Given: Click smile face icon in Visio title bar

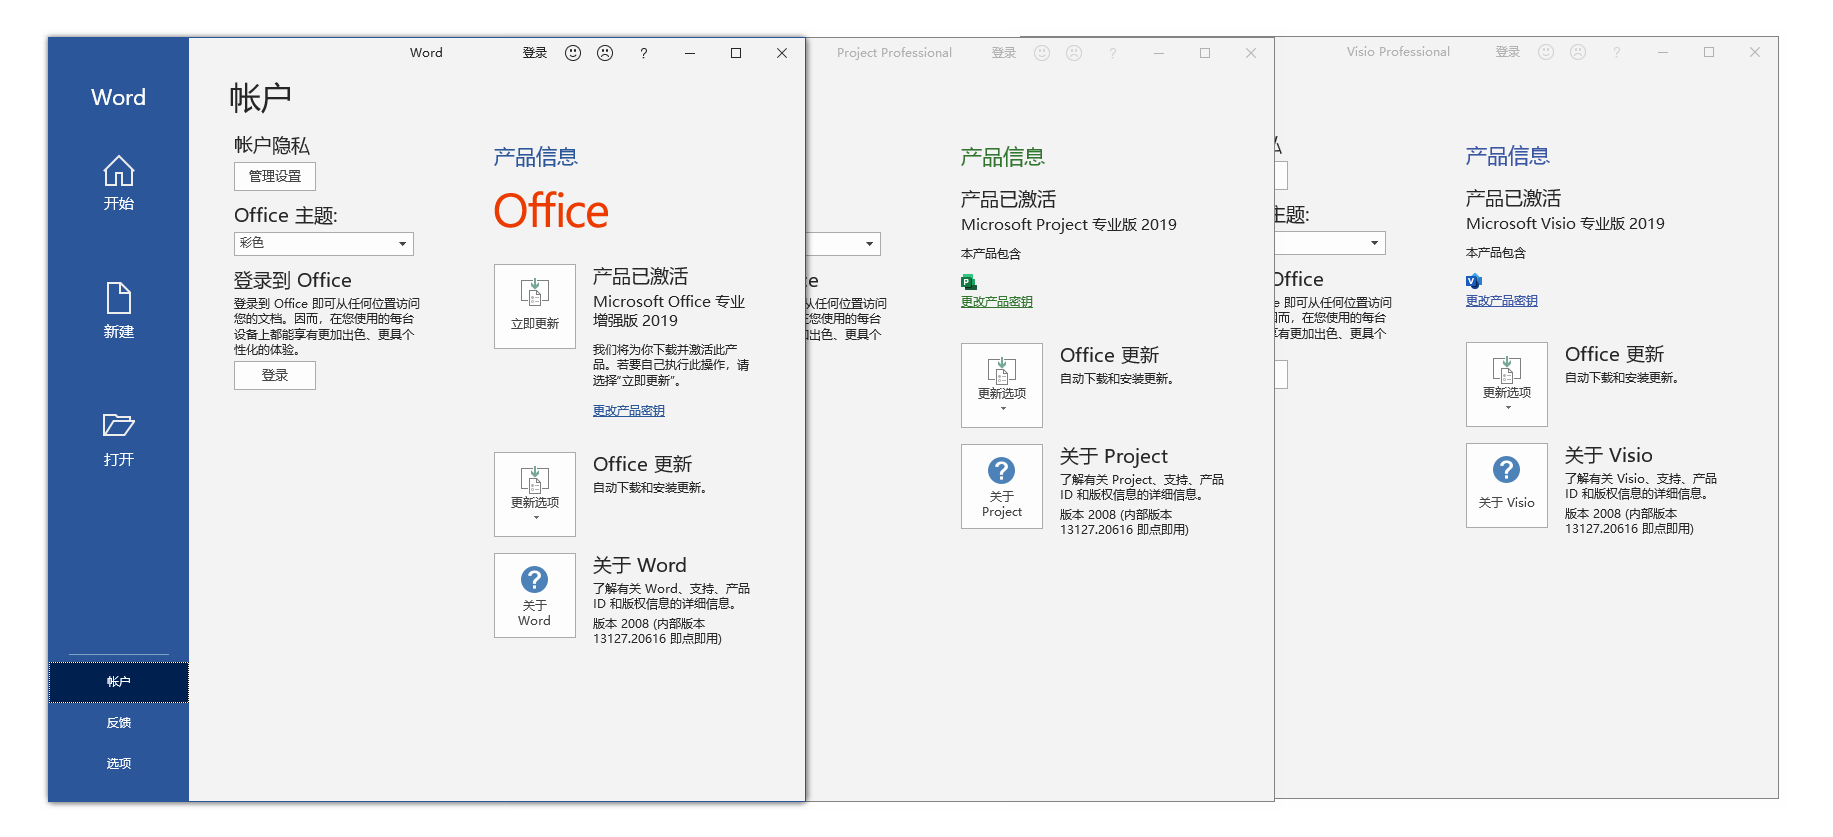Looking at the screenshot, I should pos(1546,52).
